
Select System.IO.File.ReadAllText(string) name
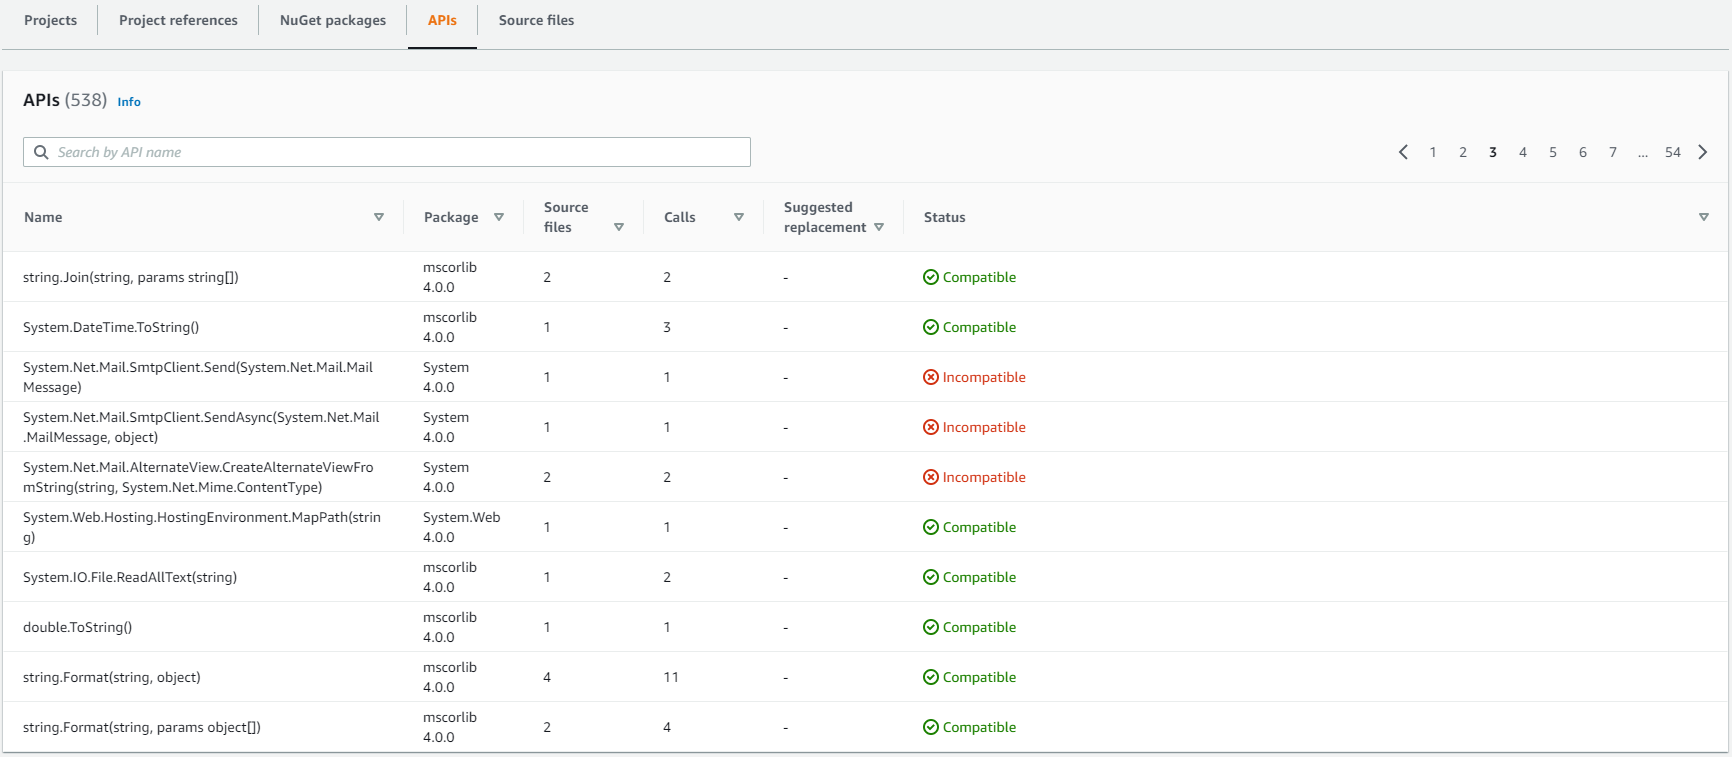130,577
